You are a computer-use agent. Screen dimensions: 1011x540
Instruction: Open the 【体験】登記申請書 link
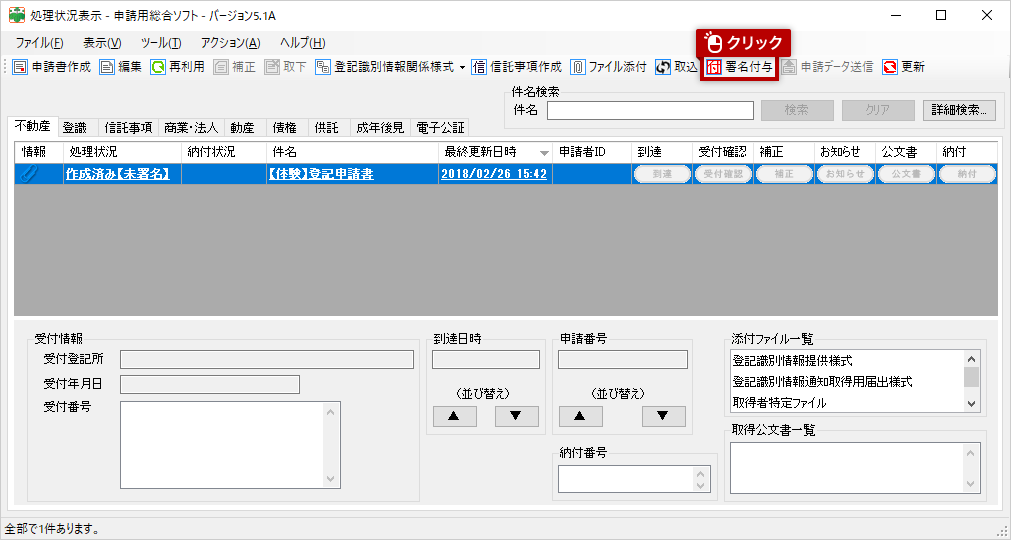click(x=321, y=174)
